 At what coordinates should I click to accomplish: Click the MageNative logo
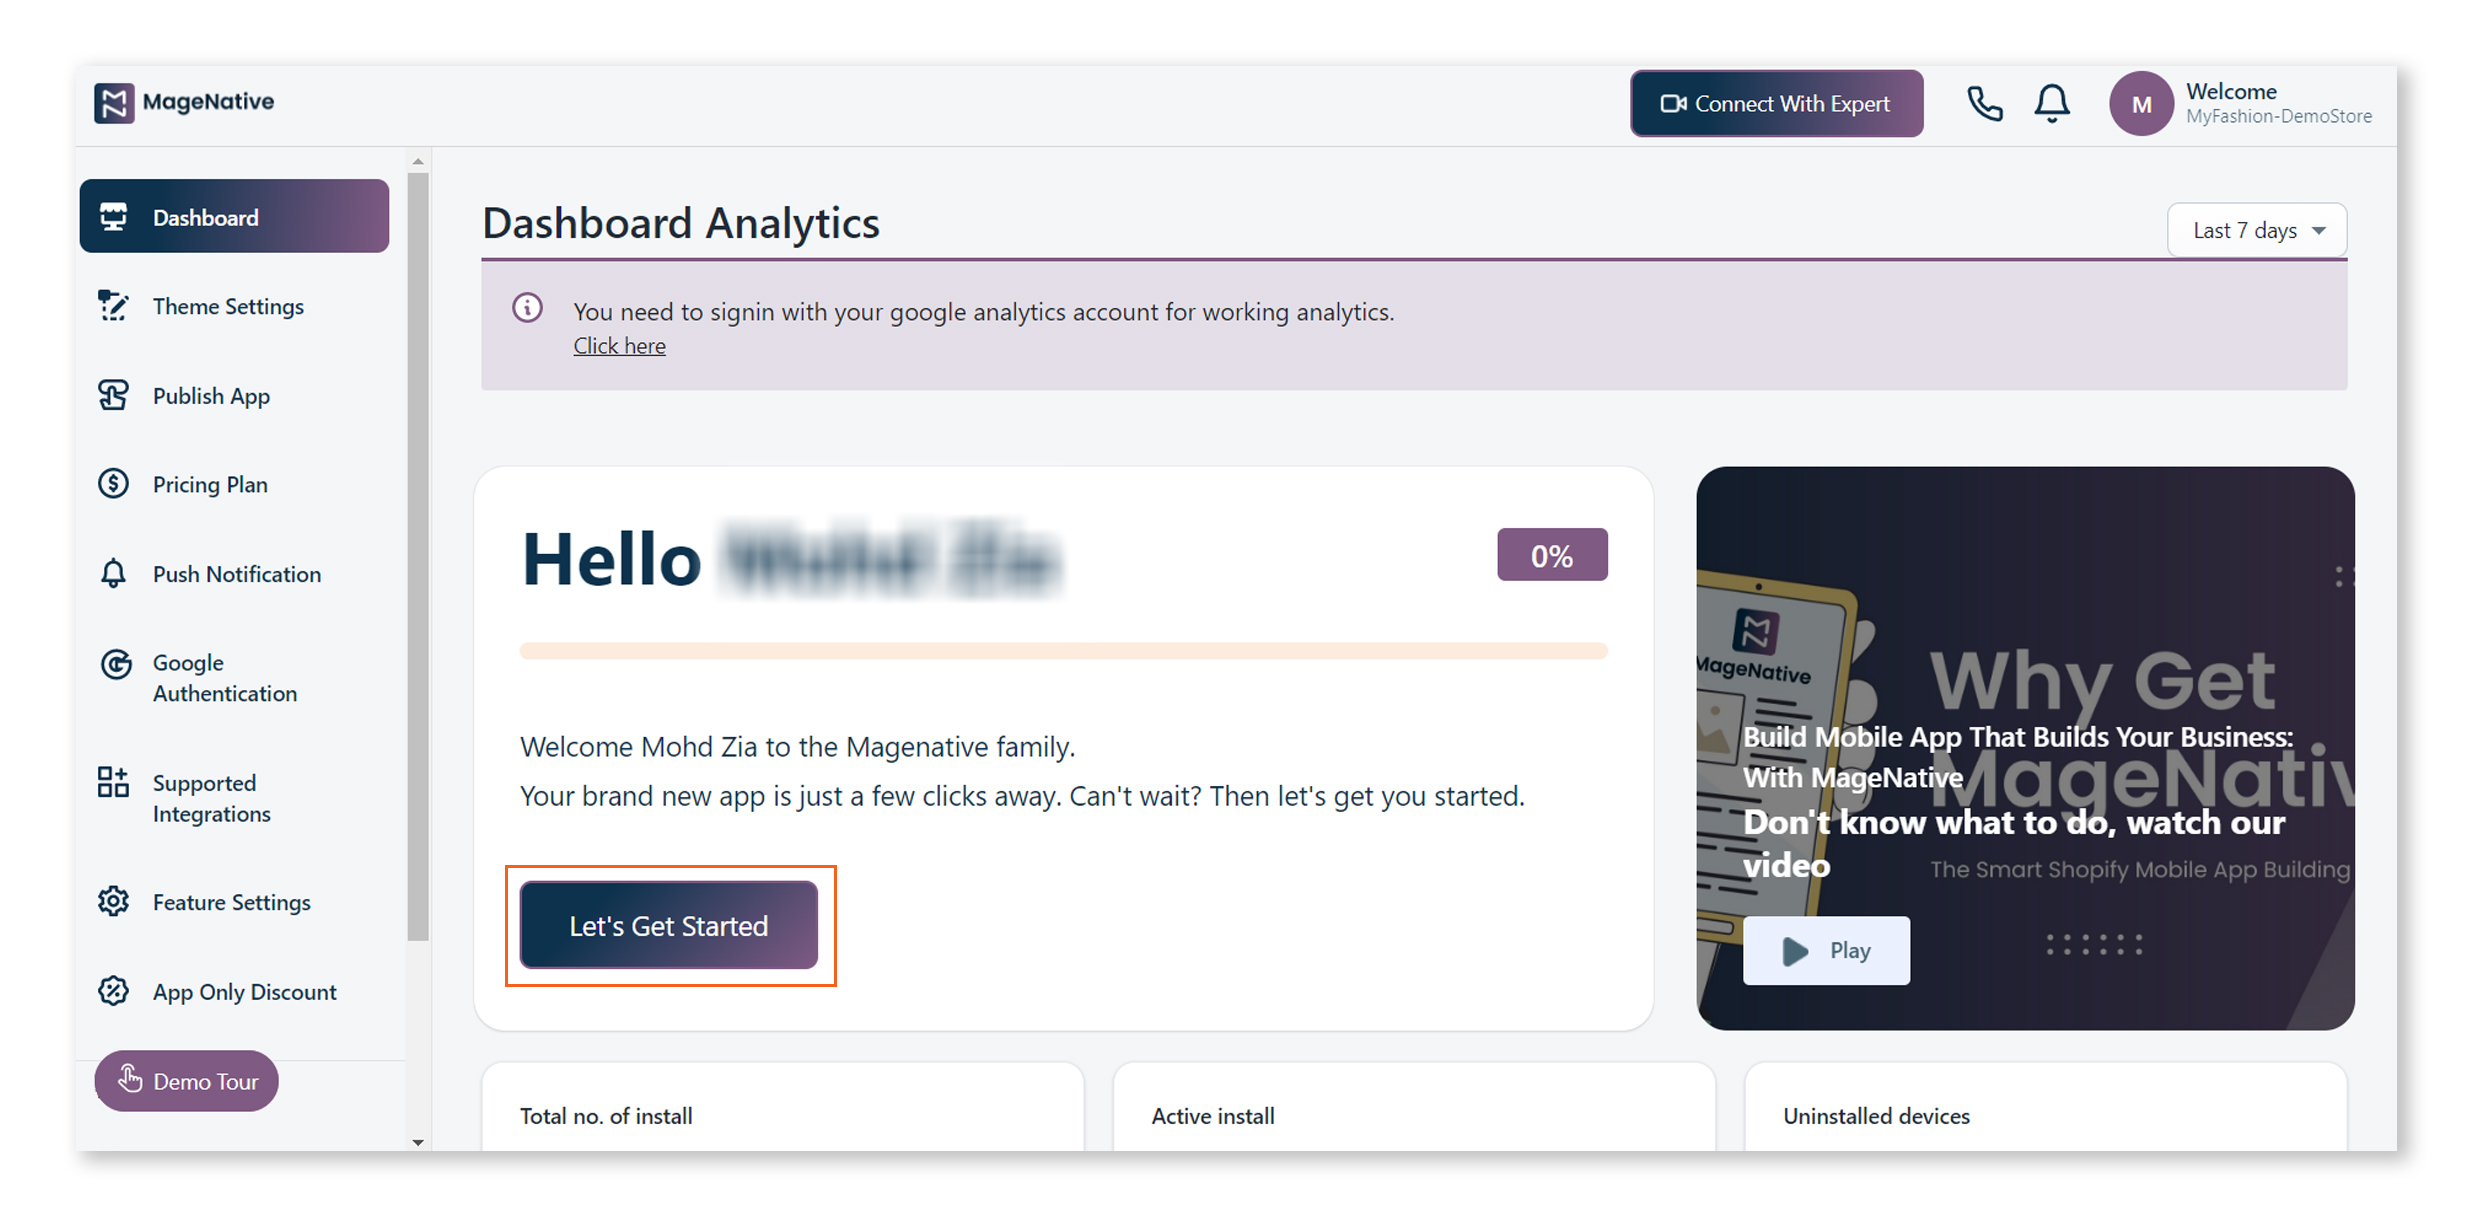coord(184,102)
